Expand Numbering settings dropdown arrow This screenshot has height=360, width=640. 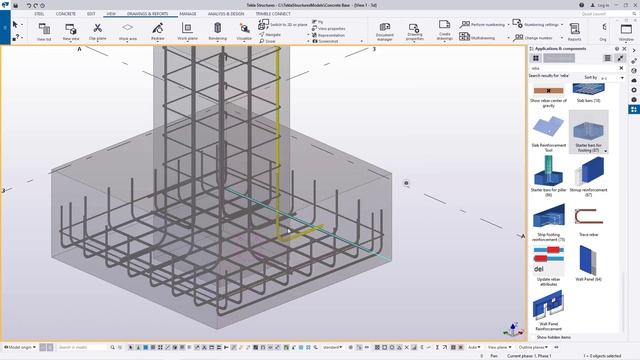pos(562,24)
